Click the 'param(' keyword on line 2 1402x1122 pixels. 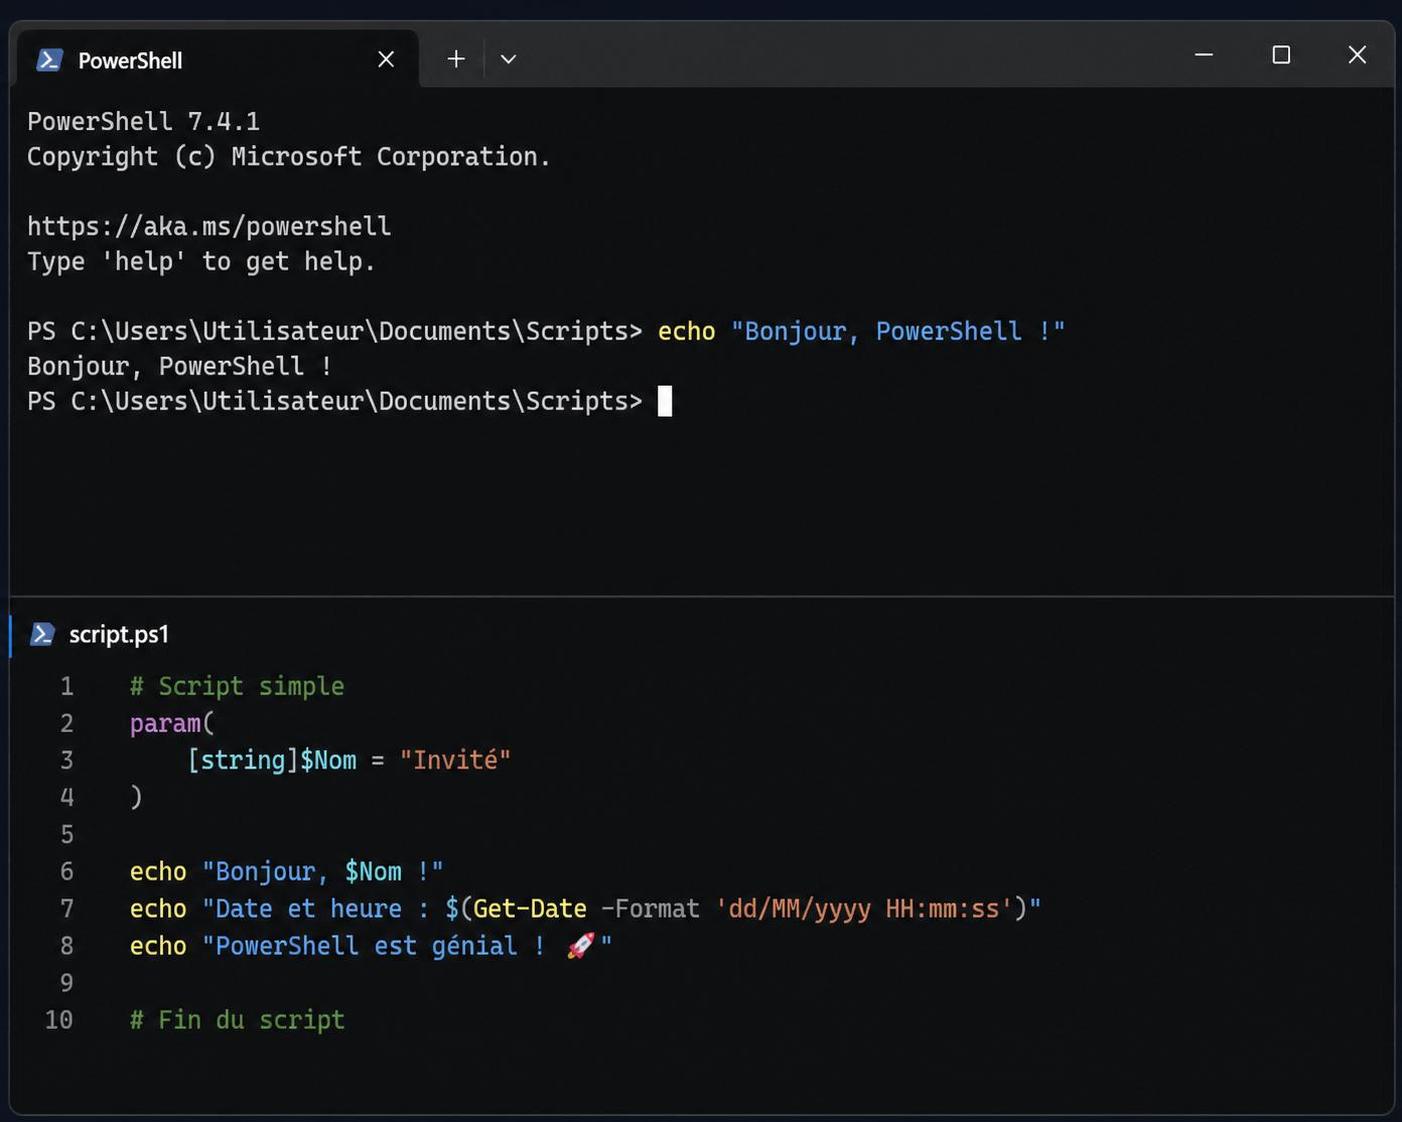[172, 723]
